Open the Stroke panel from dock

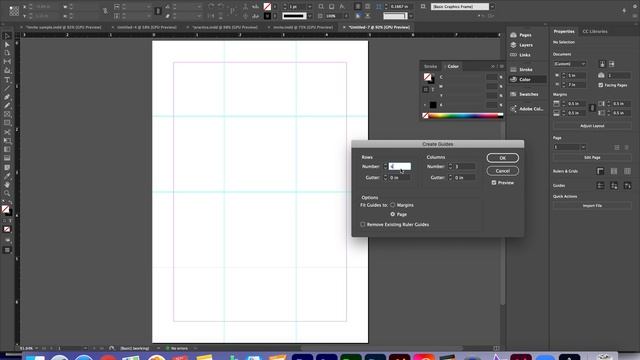click(513, 69)
